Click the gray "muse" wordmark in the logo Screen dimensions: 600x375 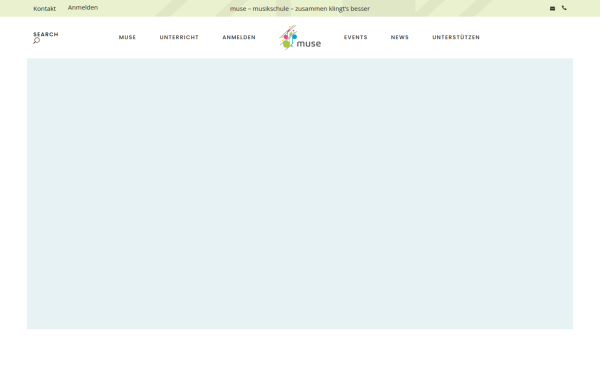pyautogui.click(x=309, y=44)
